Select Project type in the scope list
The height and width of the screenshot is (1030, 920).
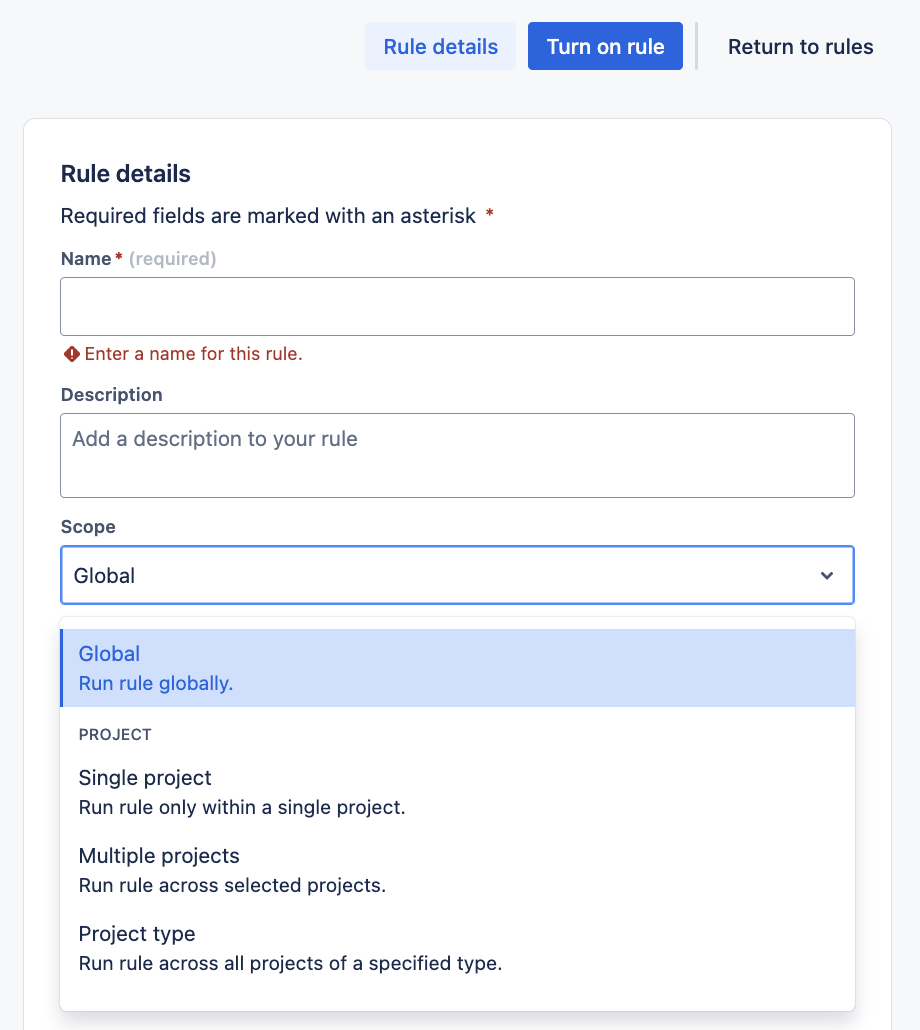pyautogui.click(x=457, y=947)
